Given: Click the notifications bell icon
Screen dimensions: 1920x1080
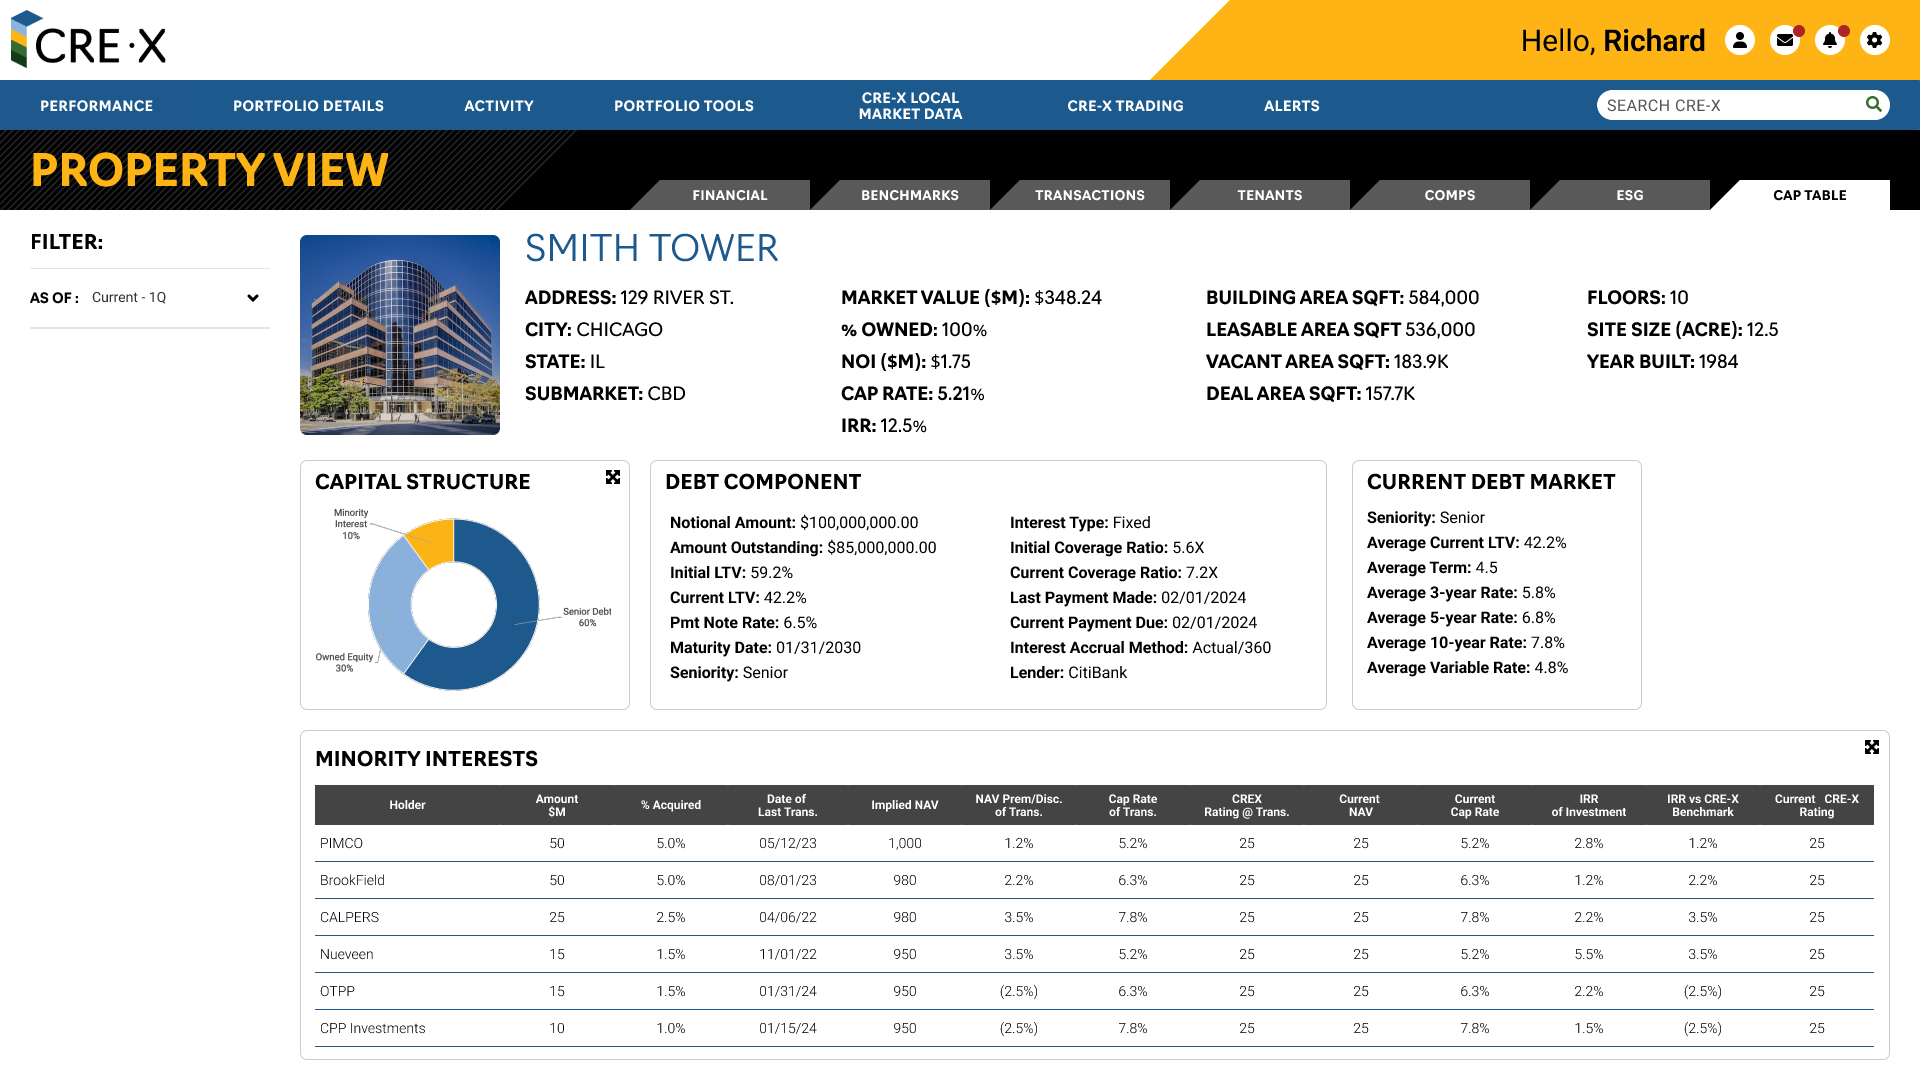Looking at the screenshot, I should click(x=1830, y=40).
